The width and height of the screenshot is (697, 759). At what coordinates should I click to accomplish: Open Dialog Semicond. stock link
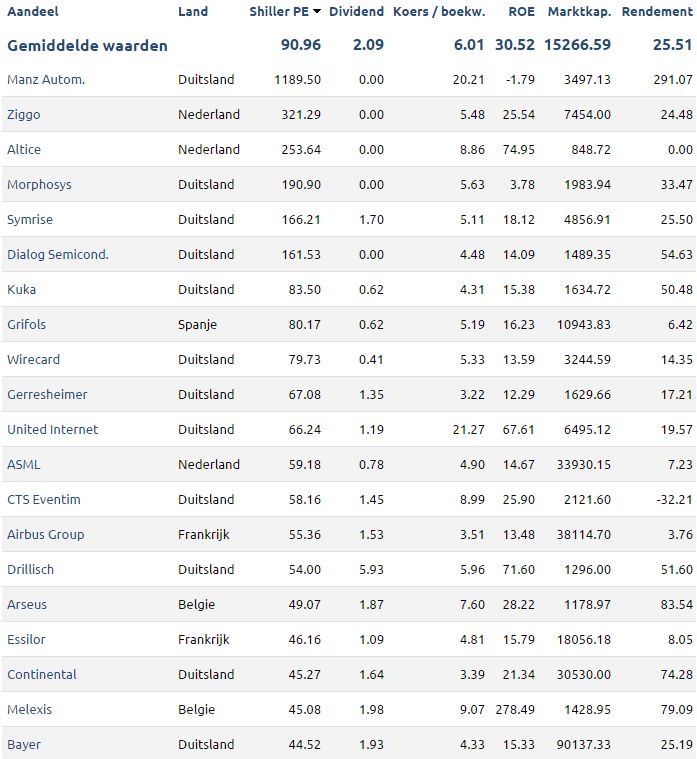click(x=58, y=254)
